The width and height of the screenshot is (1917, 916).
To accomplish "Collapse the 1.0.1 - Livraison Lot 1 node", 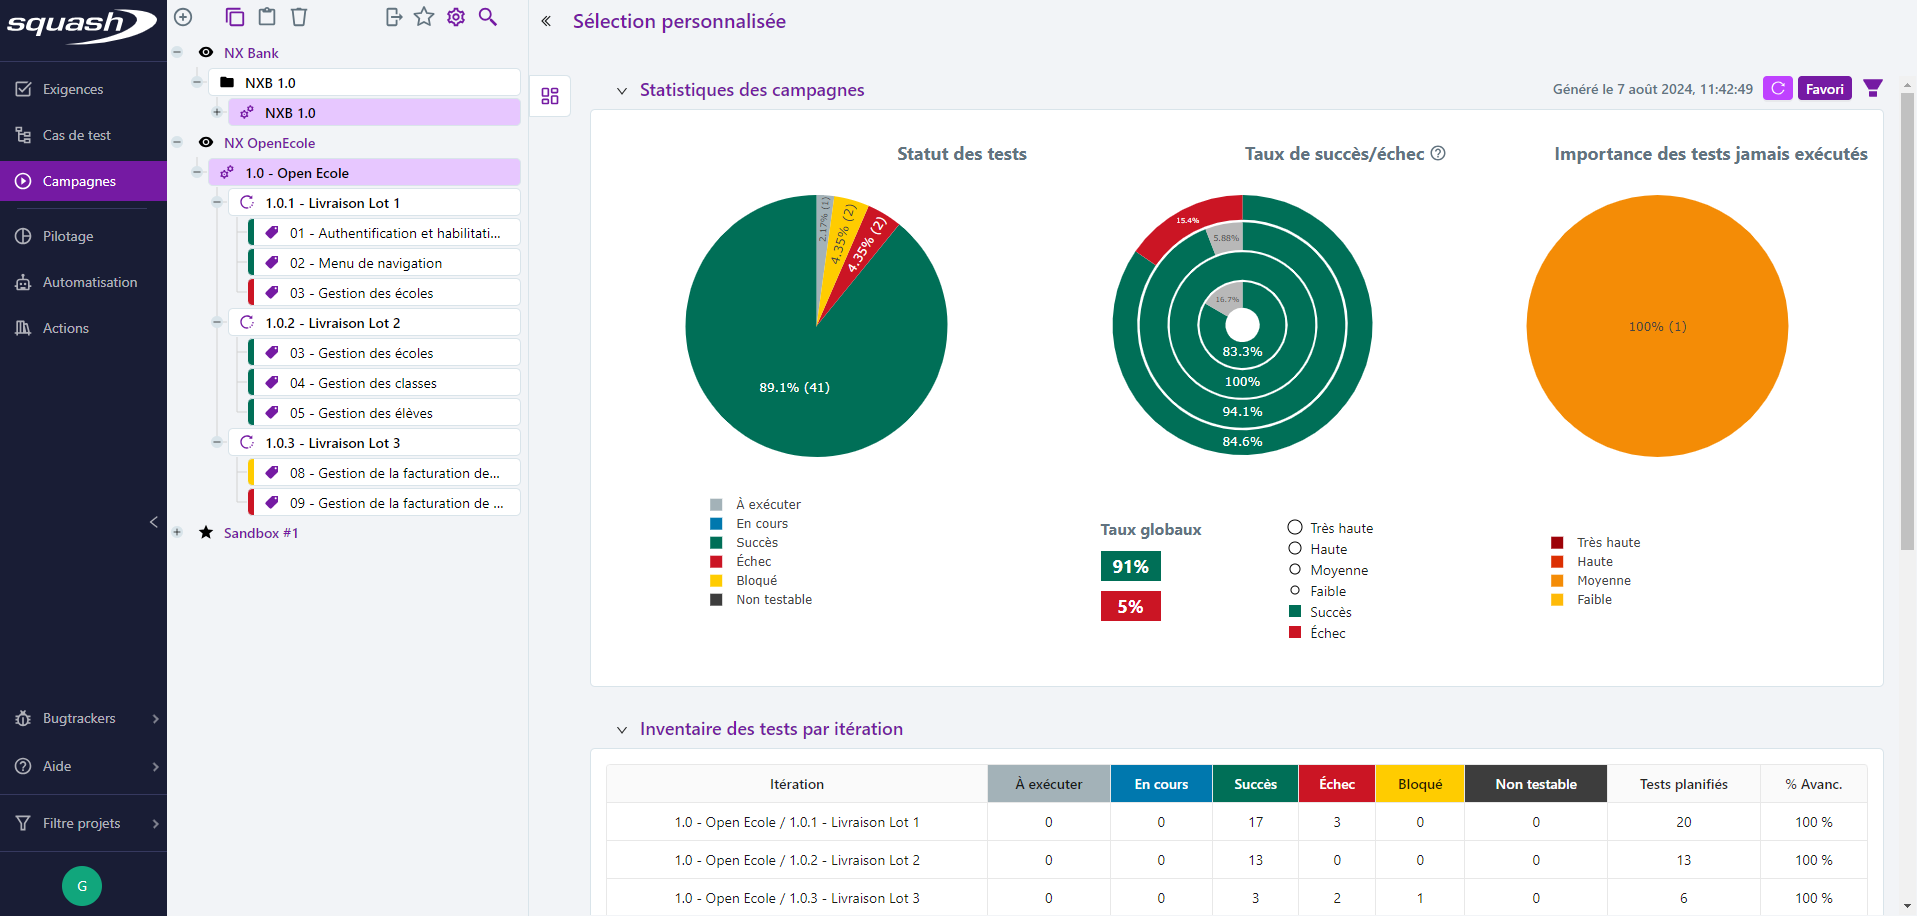I will (217, 203).
